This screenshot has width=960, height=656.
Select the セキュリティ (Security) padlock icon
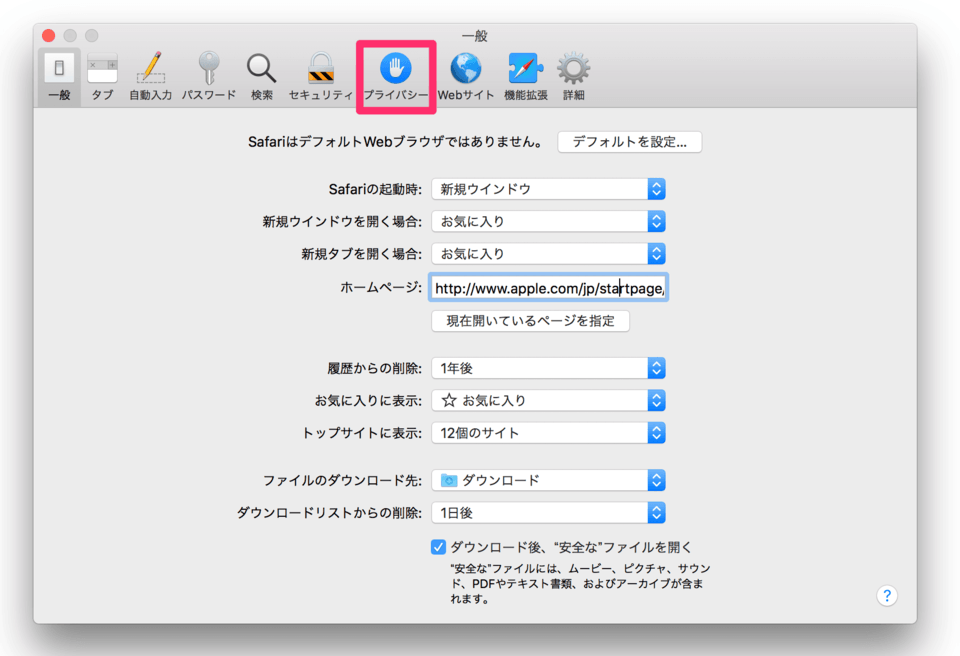point(320,70)
